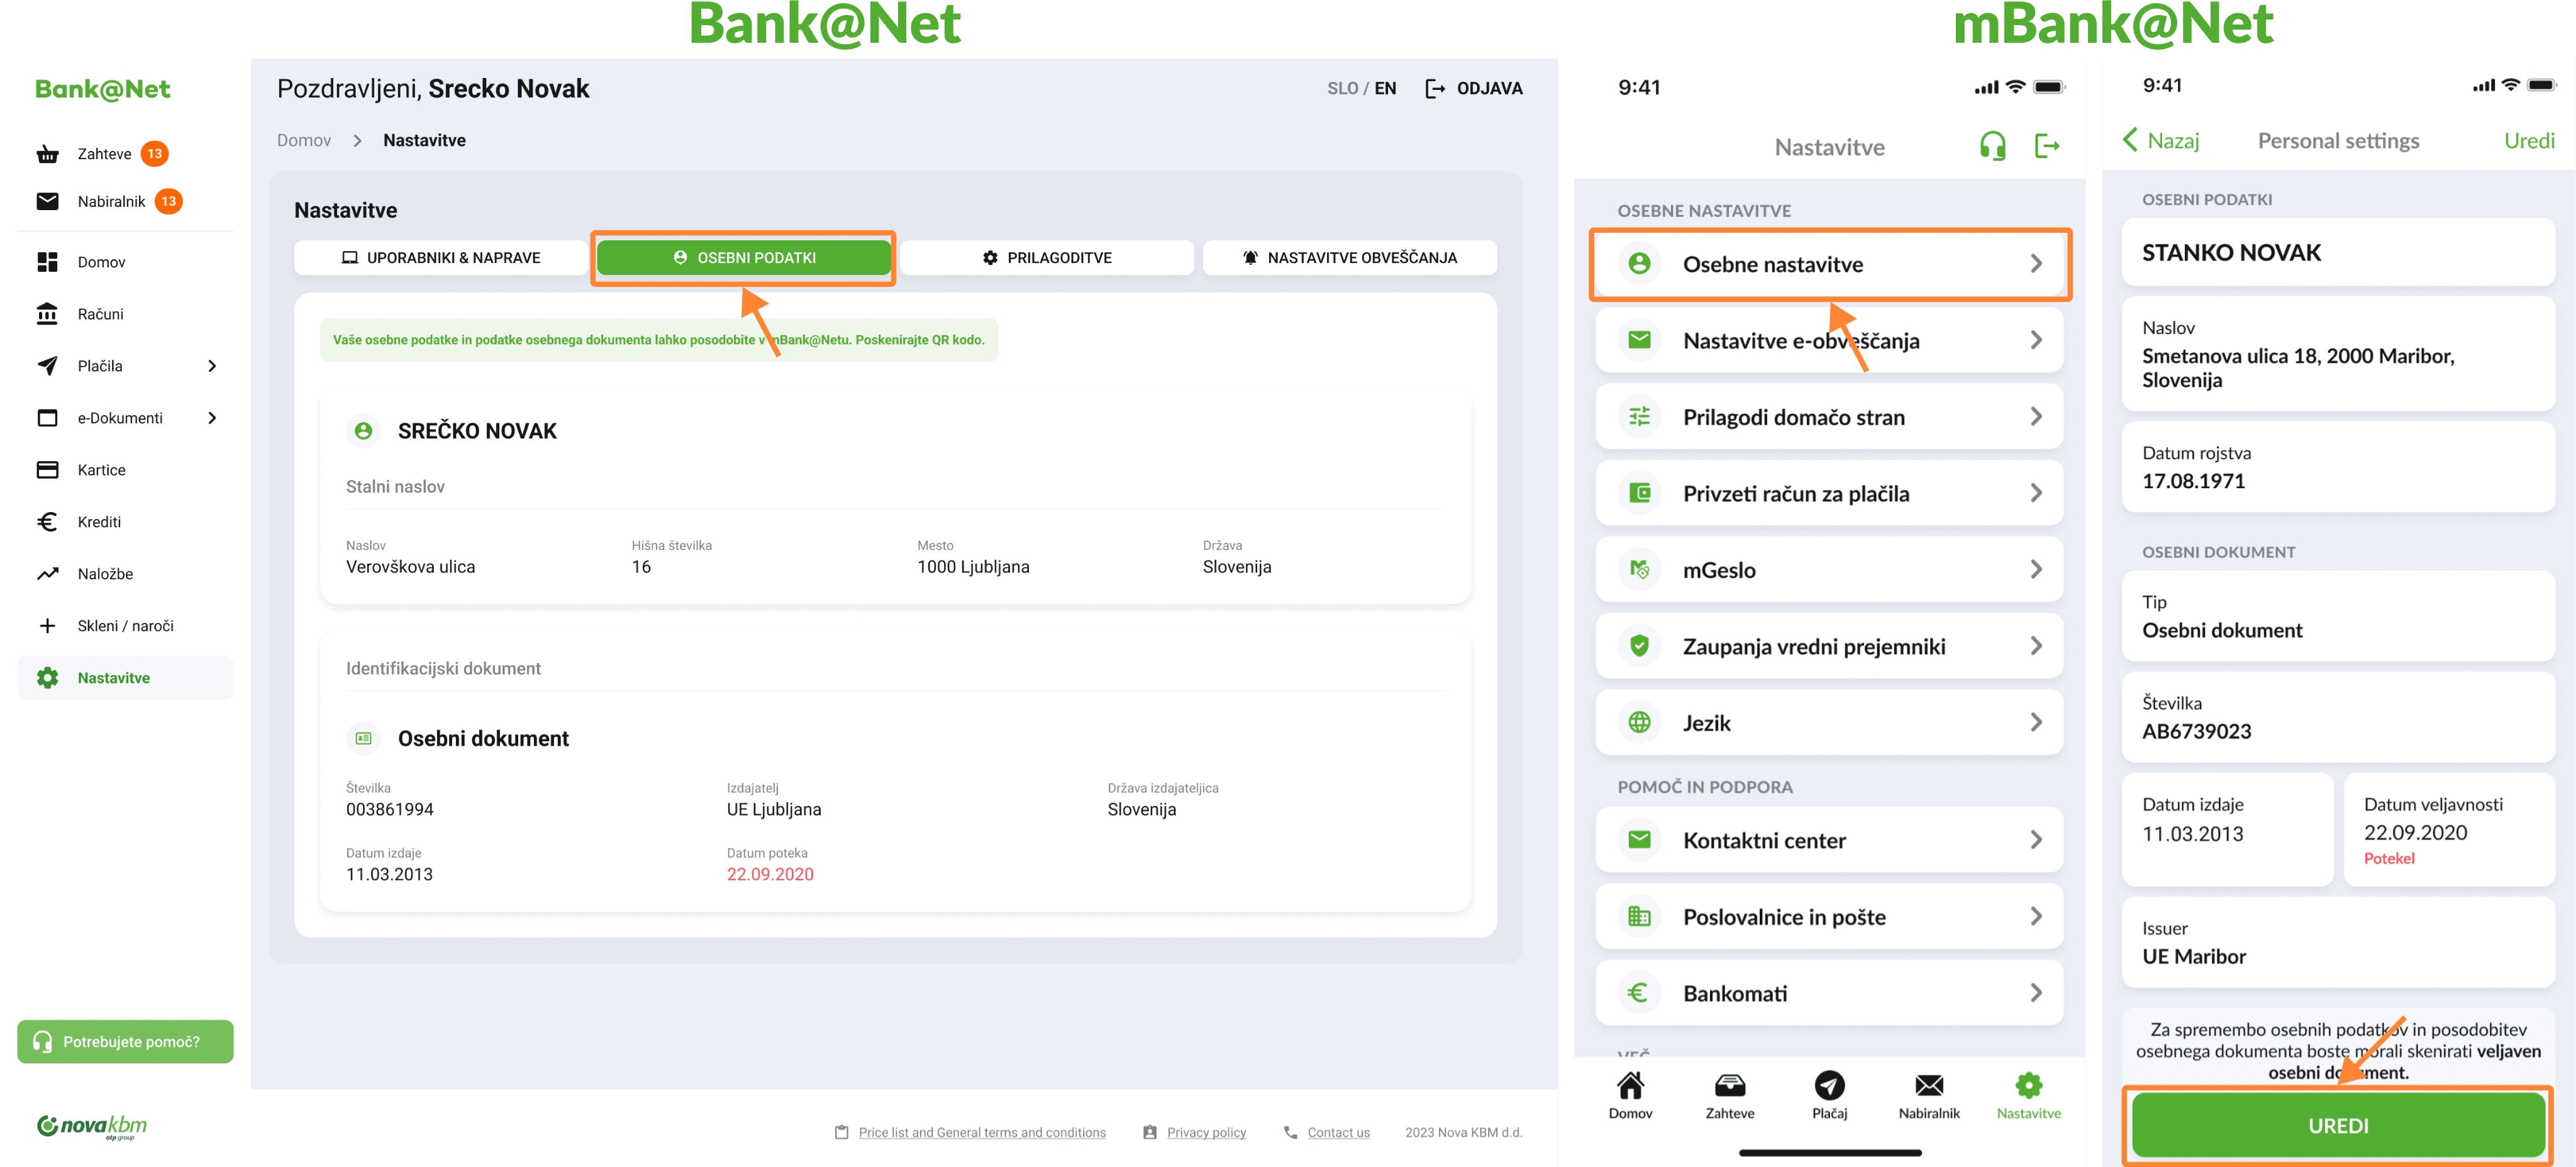The height and width of the screenshot is (1167, 2576).
Task: Tap the logout icon in mobile Nastavitve header
Action: pyautogui.click(x=2046, y=147)
